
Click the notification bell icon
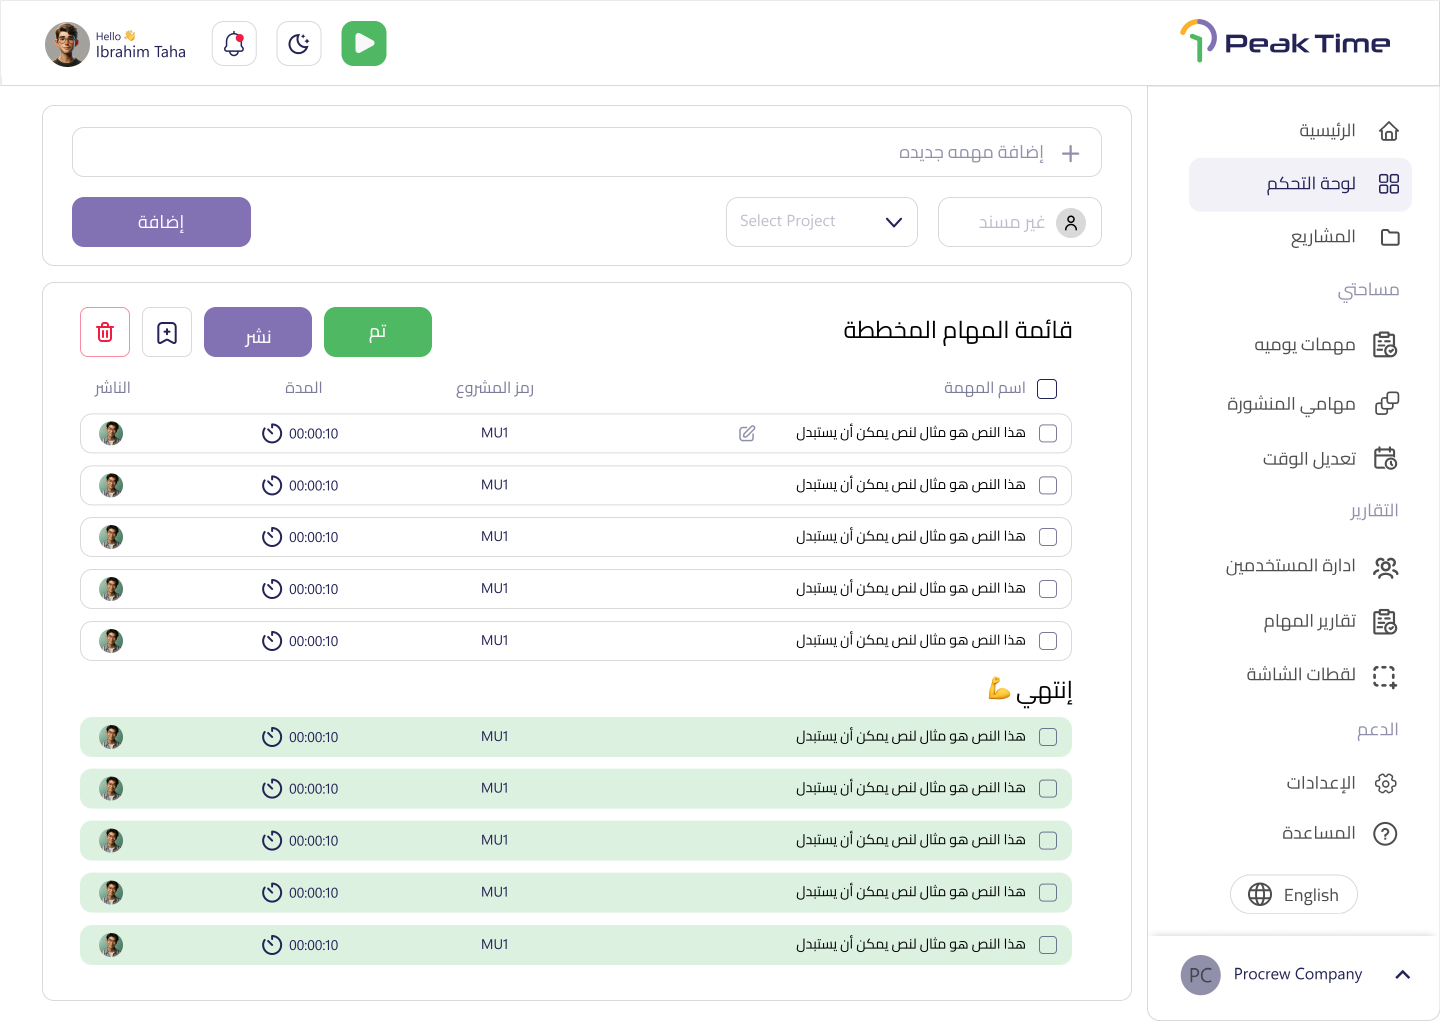[234, 44]
